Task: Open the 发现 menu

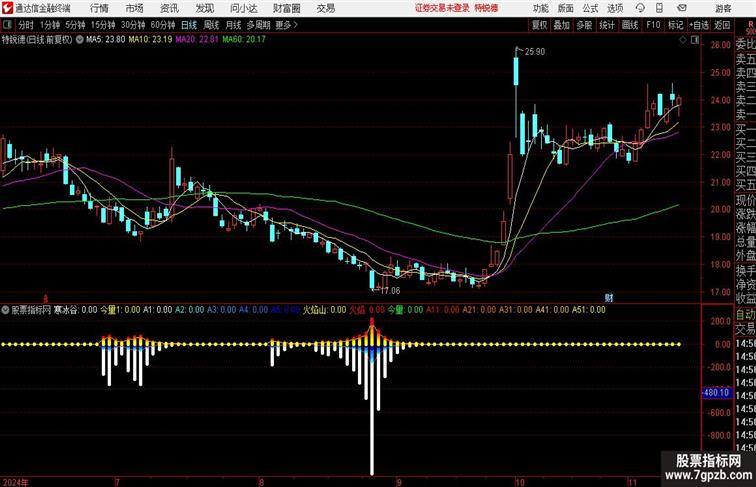Action: [204, 8]
